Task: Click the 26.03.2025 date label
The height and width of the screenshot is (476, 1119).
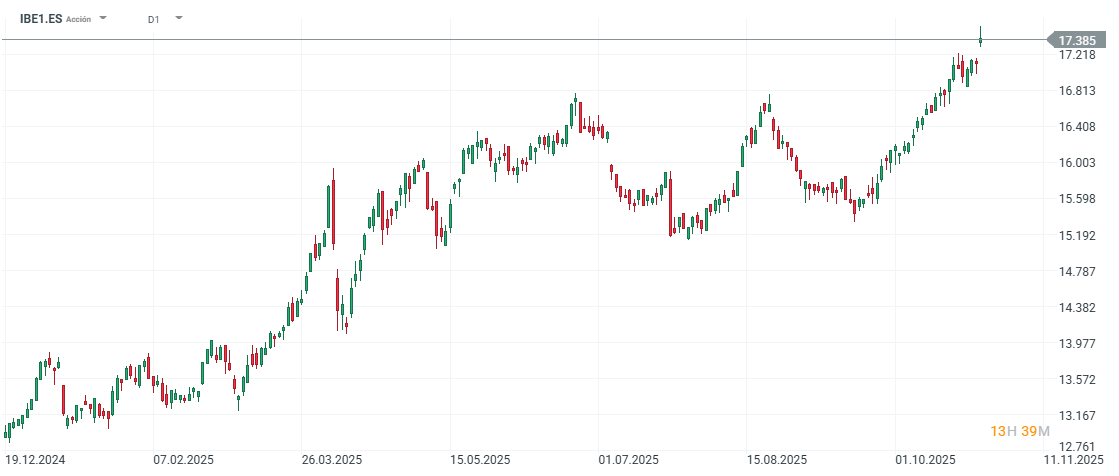Action: click(331, 460)
